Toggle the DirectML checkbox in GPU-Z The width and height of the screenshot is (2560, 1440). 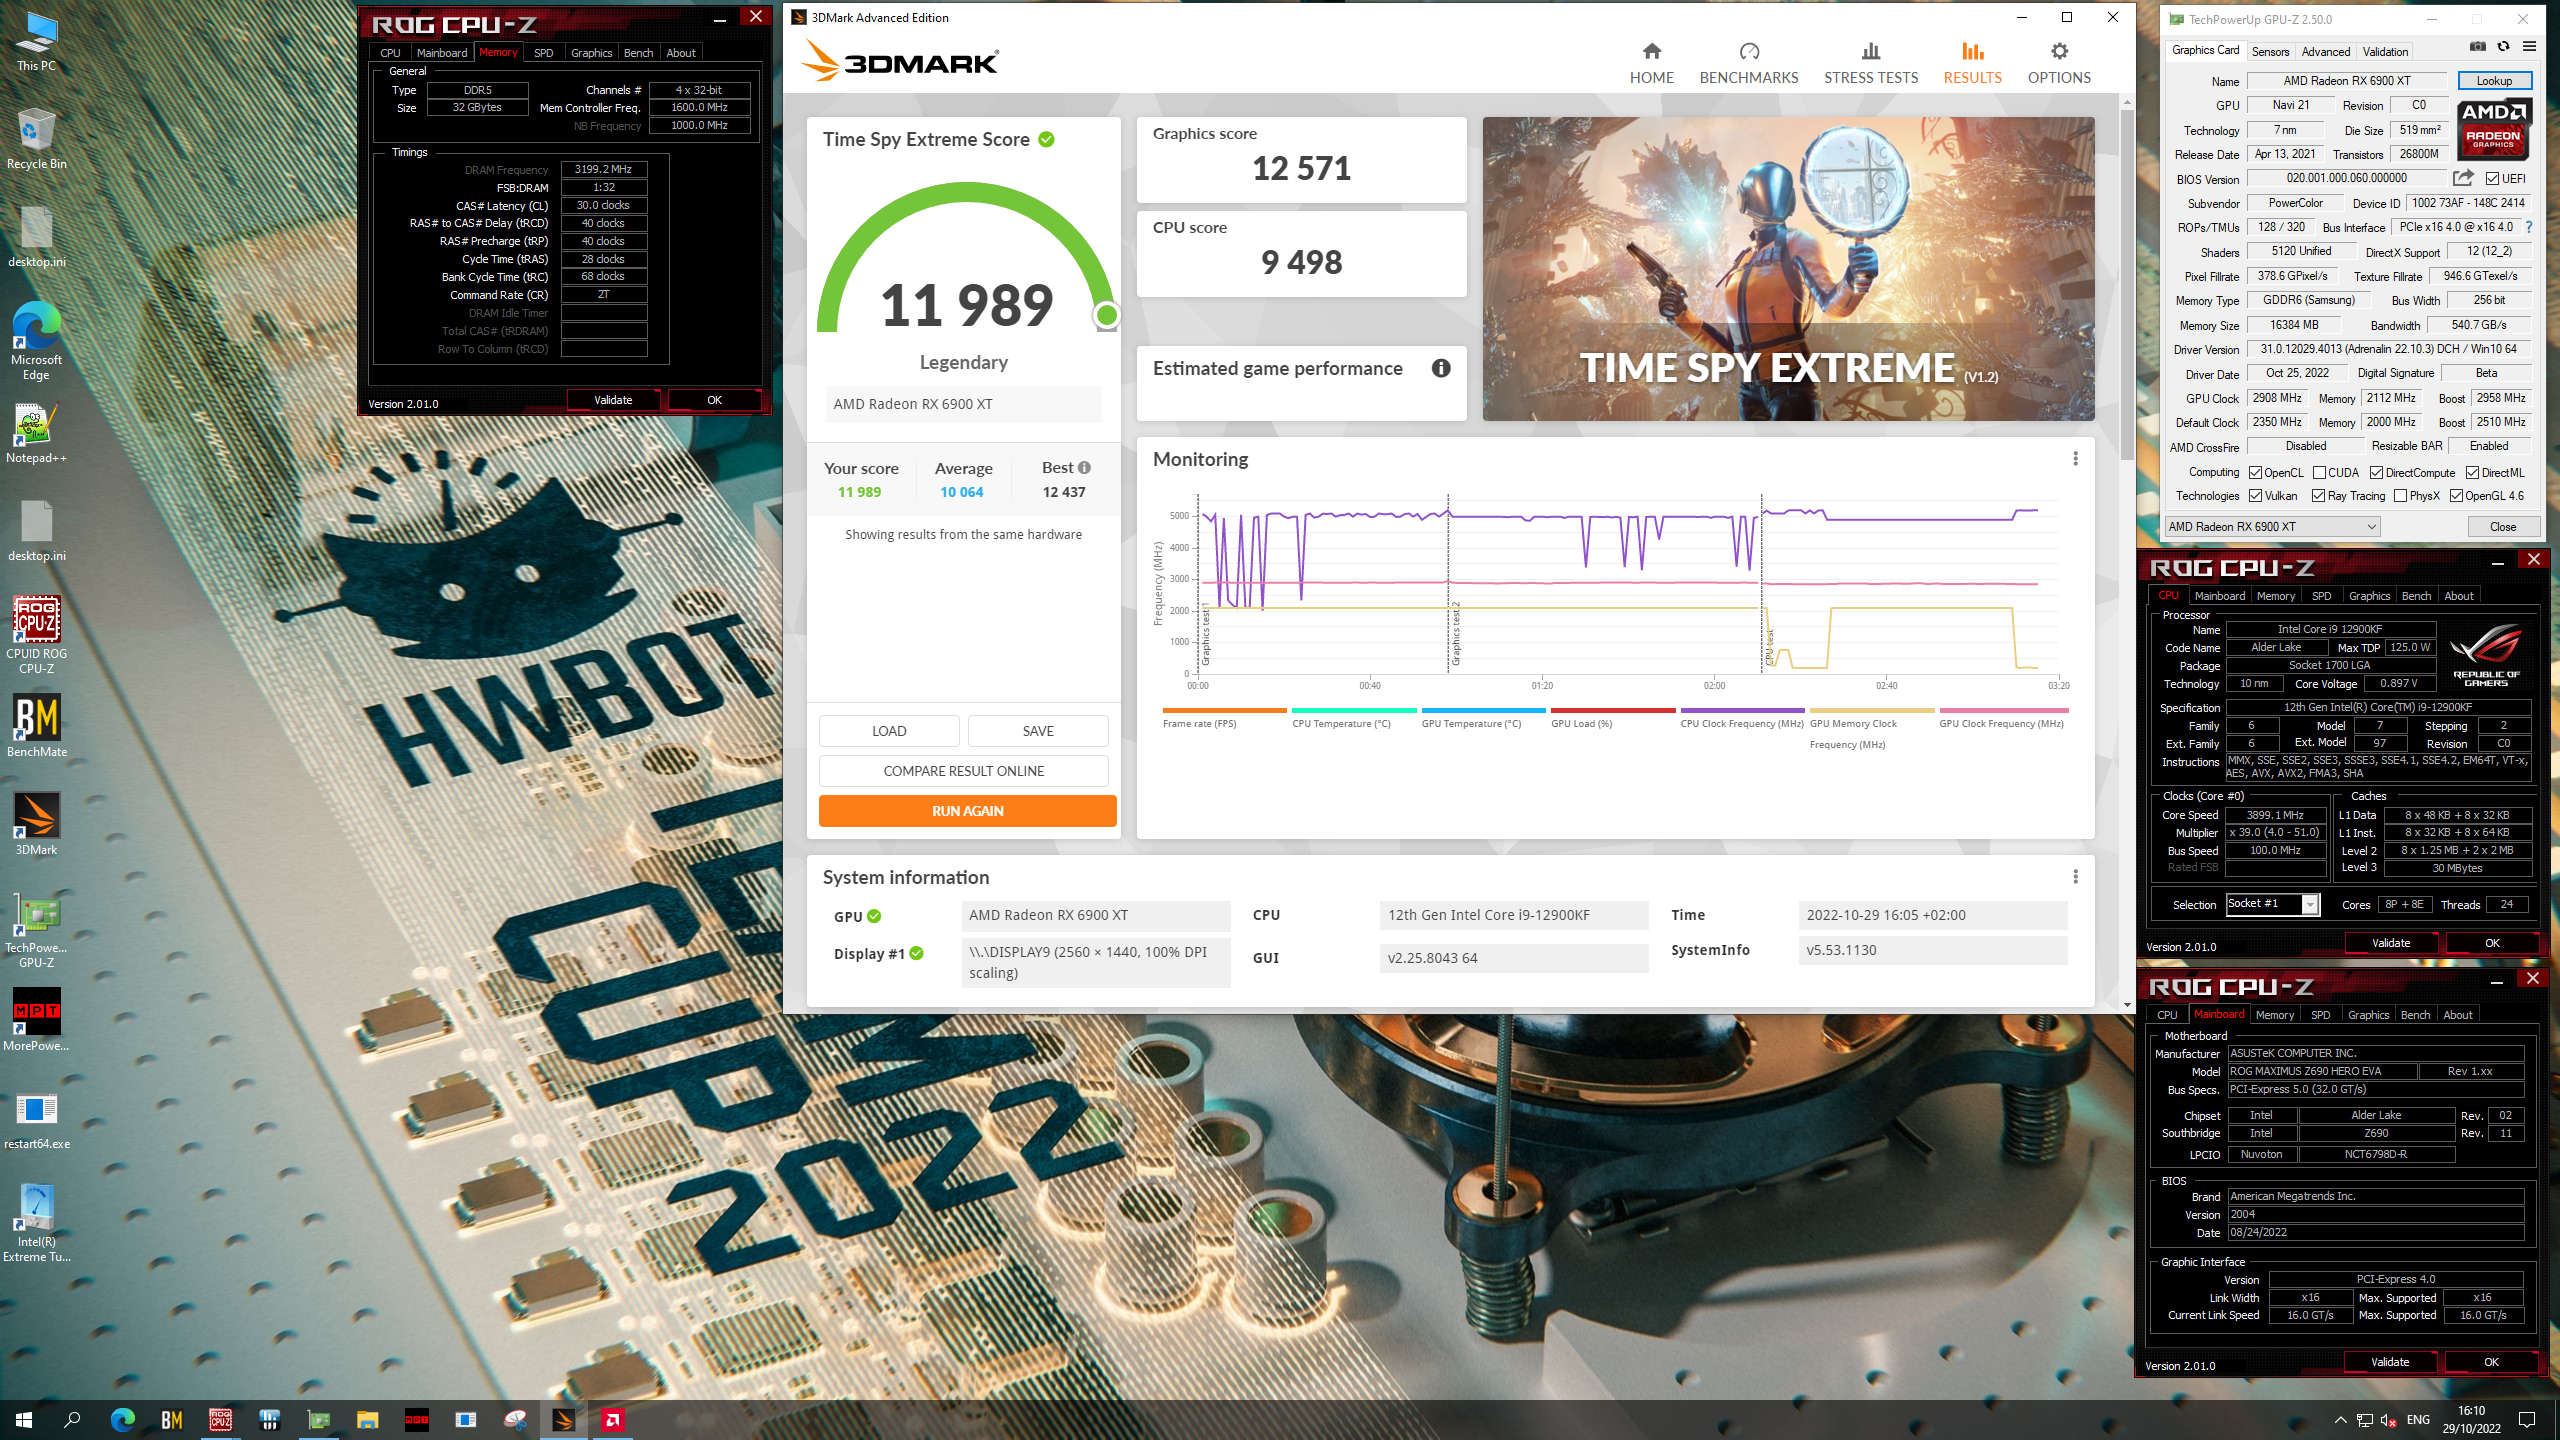pyautogui.click(x=2472, y=473)
